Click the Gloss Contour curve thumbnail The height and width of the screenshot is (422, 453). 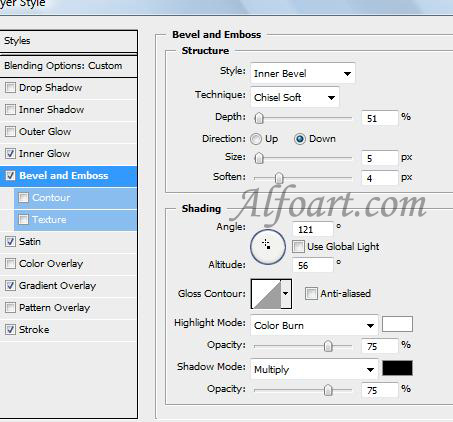(x=266, y=294)
